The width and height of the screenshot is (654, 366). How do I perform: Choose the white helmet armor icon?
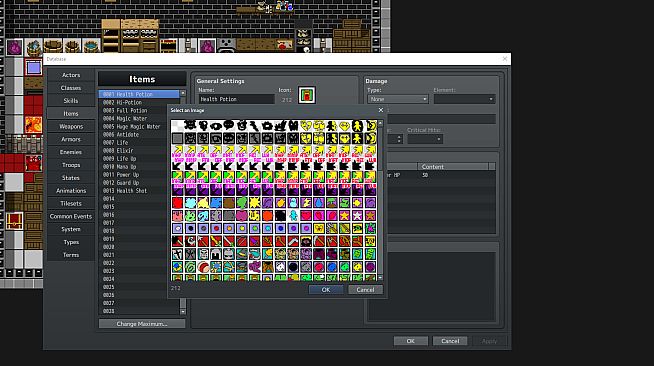(216, 254)
